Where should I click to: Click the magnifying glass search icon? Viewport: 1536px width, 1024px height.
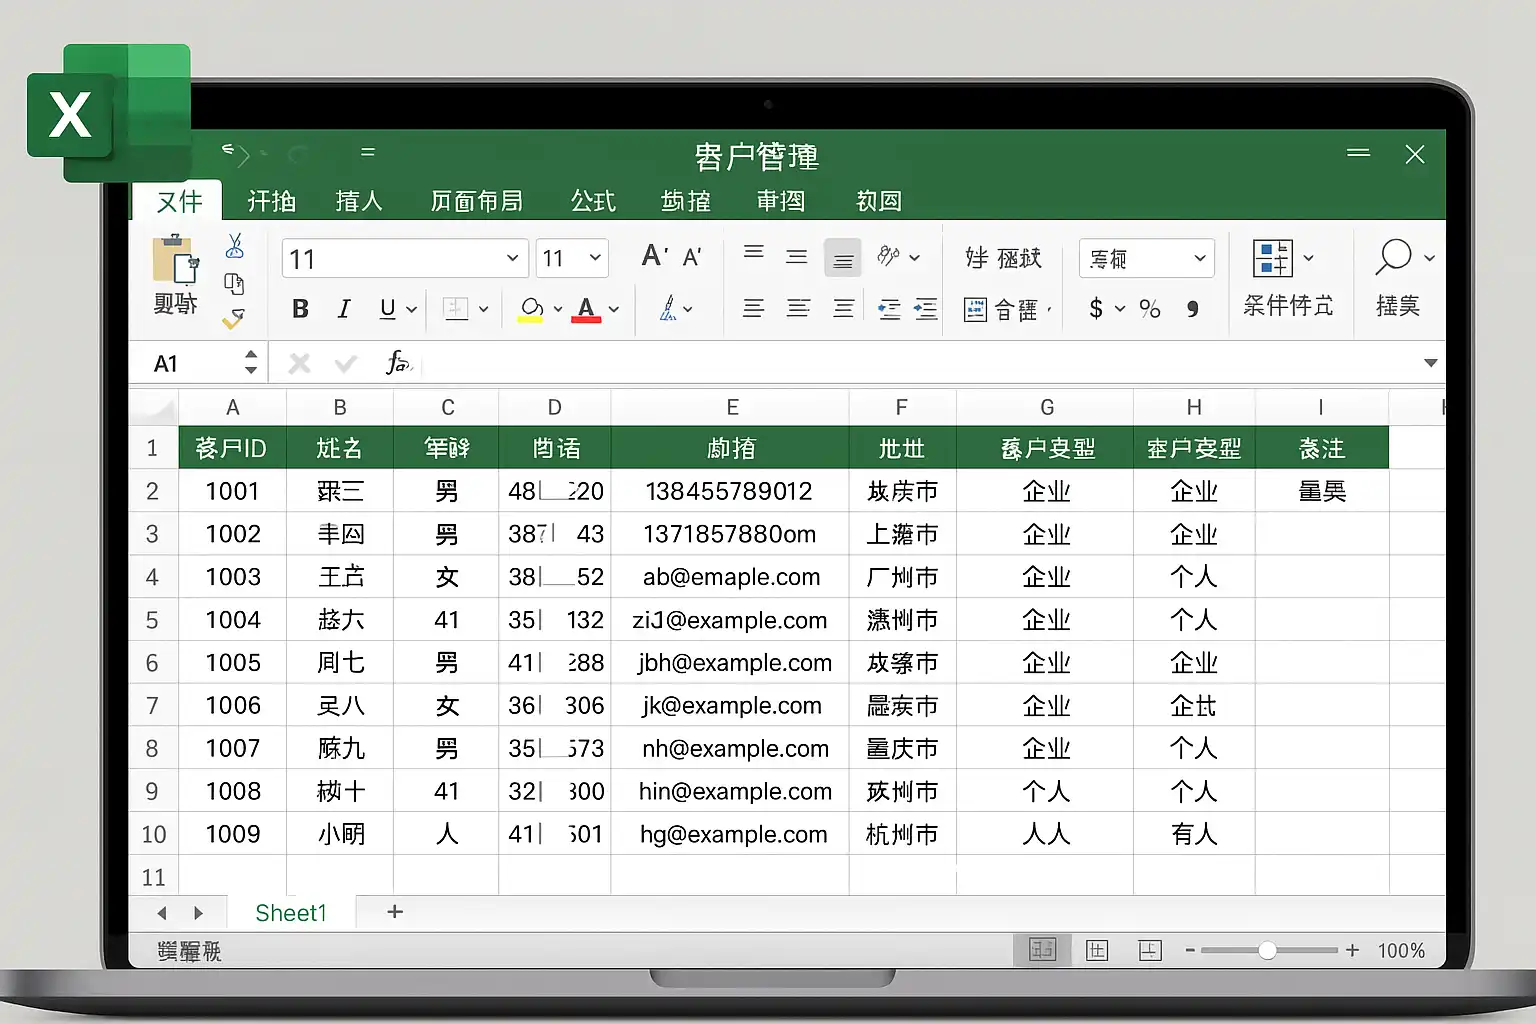(x=1393, y=258)
